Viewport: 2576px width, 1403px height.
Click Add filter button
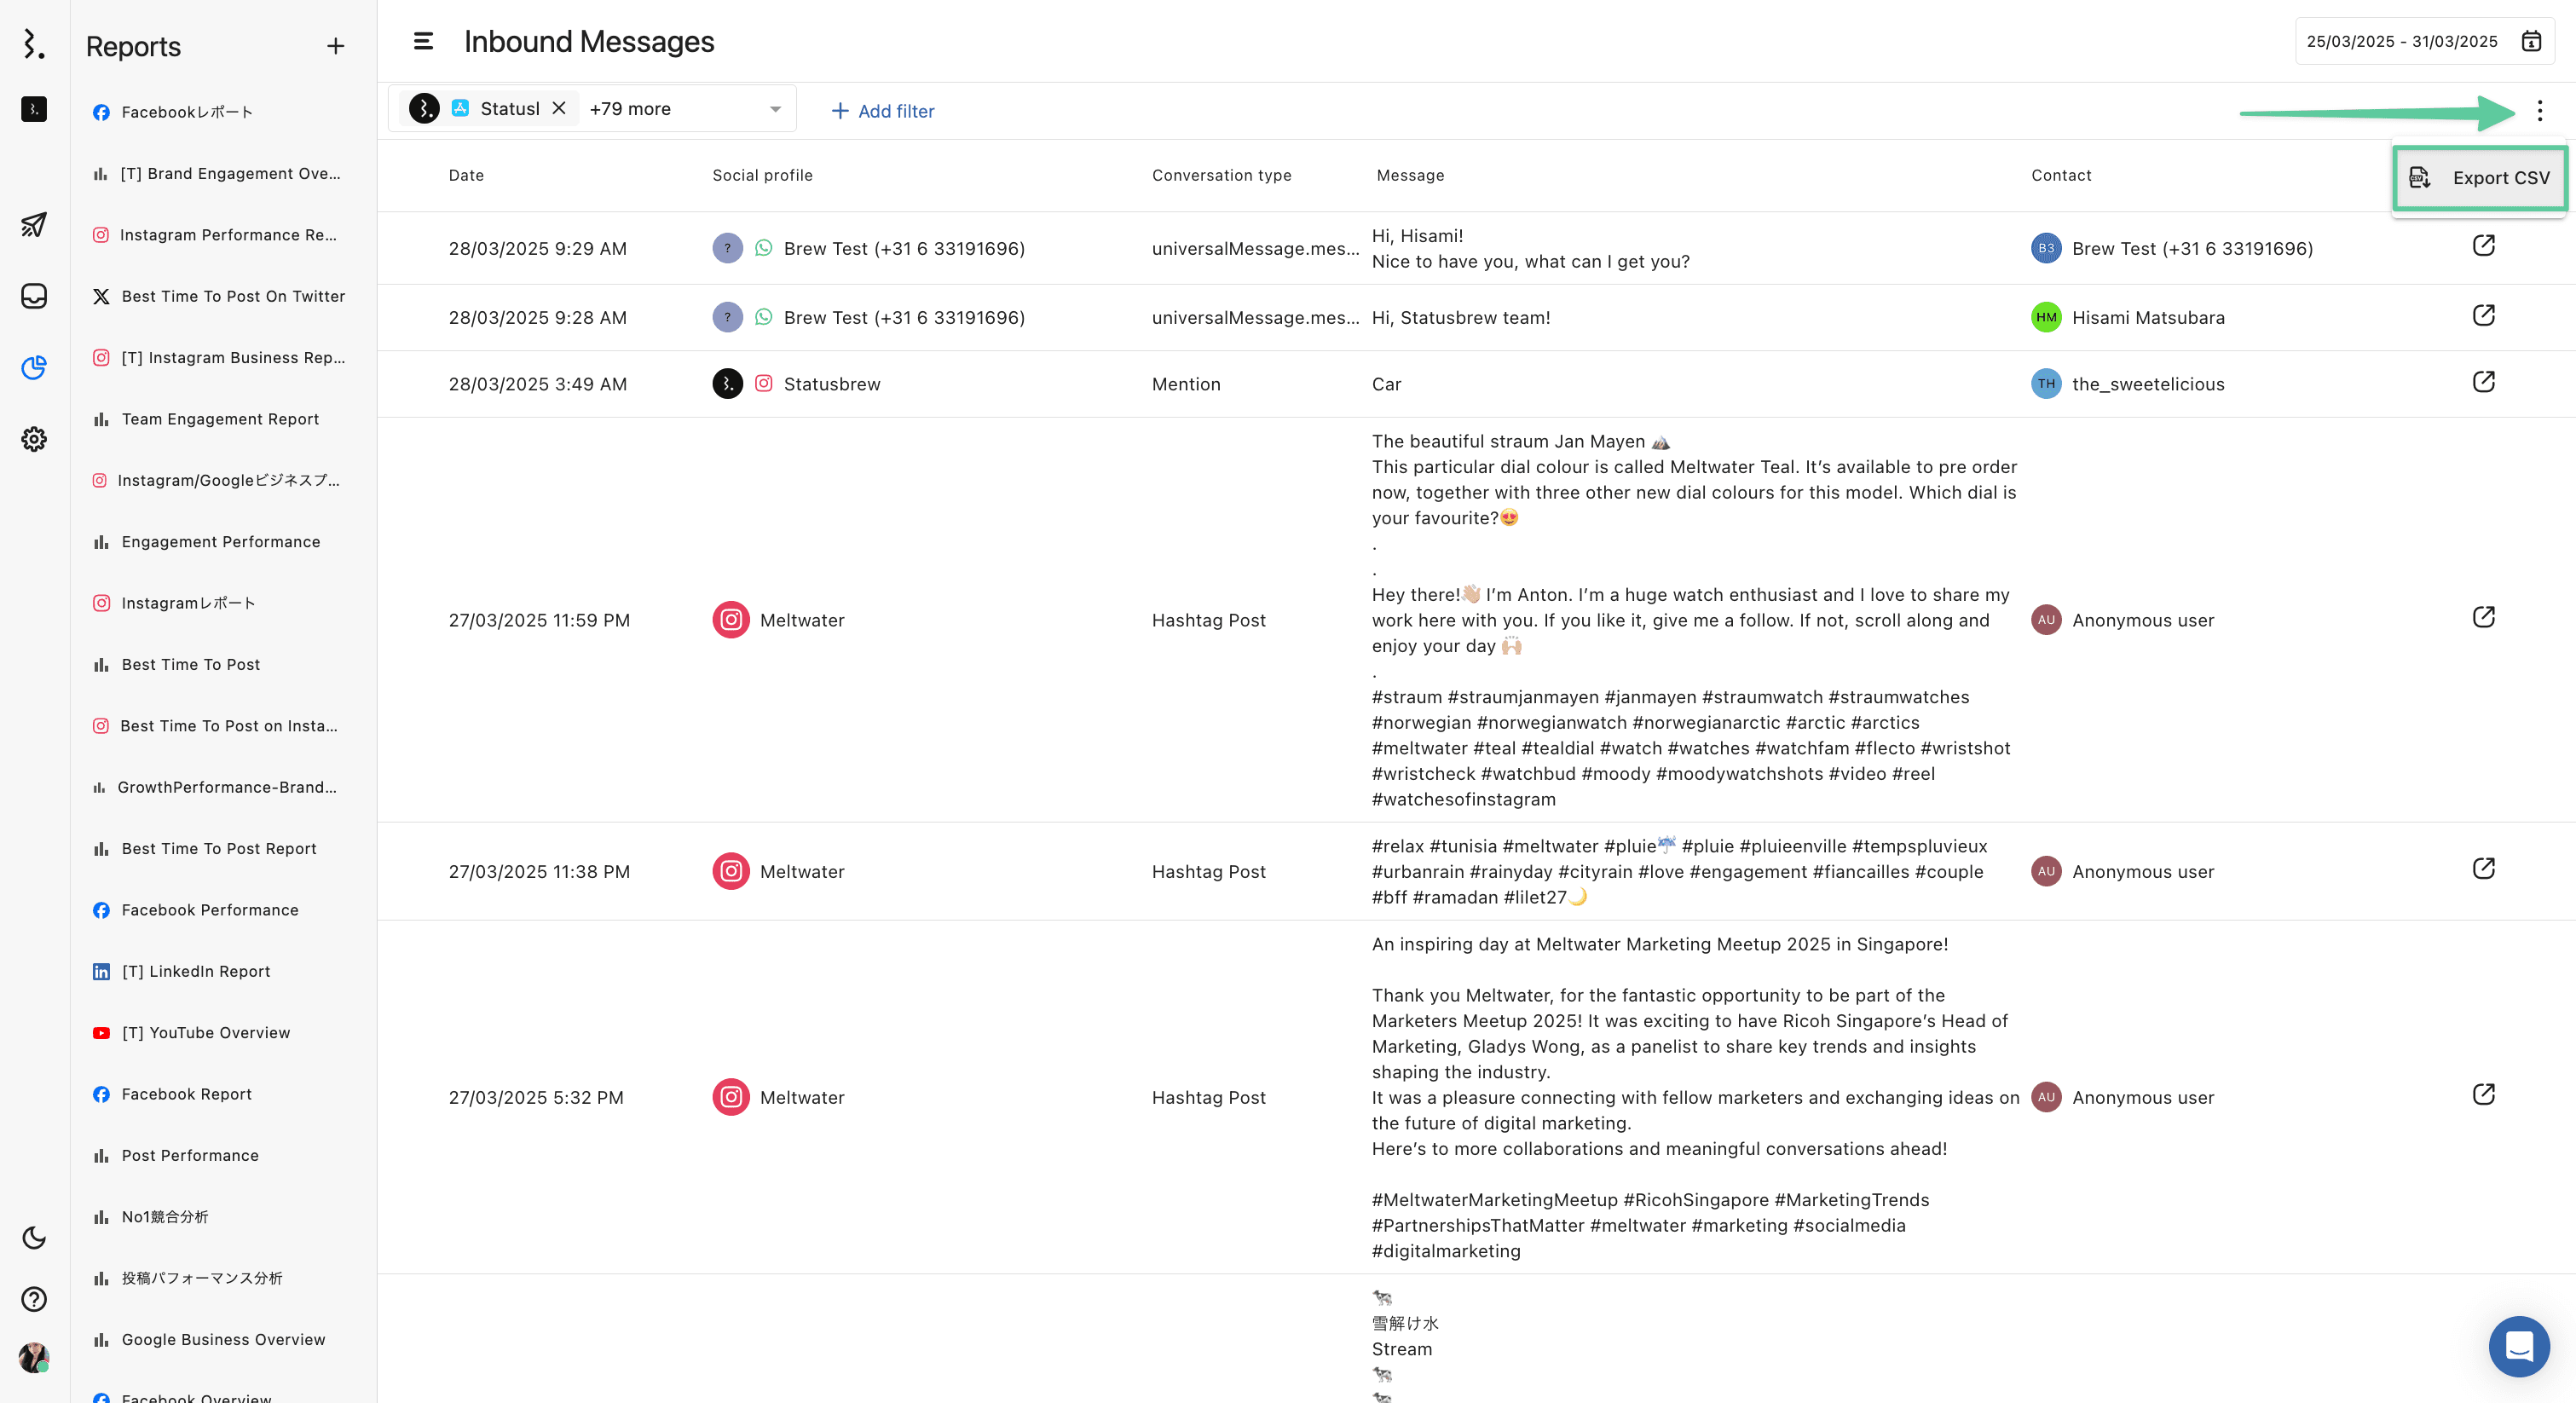point(883,111)
